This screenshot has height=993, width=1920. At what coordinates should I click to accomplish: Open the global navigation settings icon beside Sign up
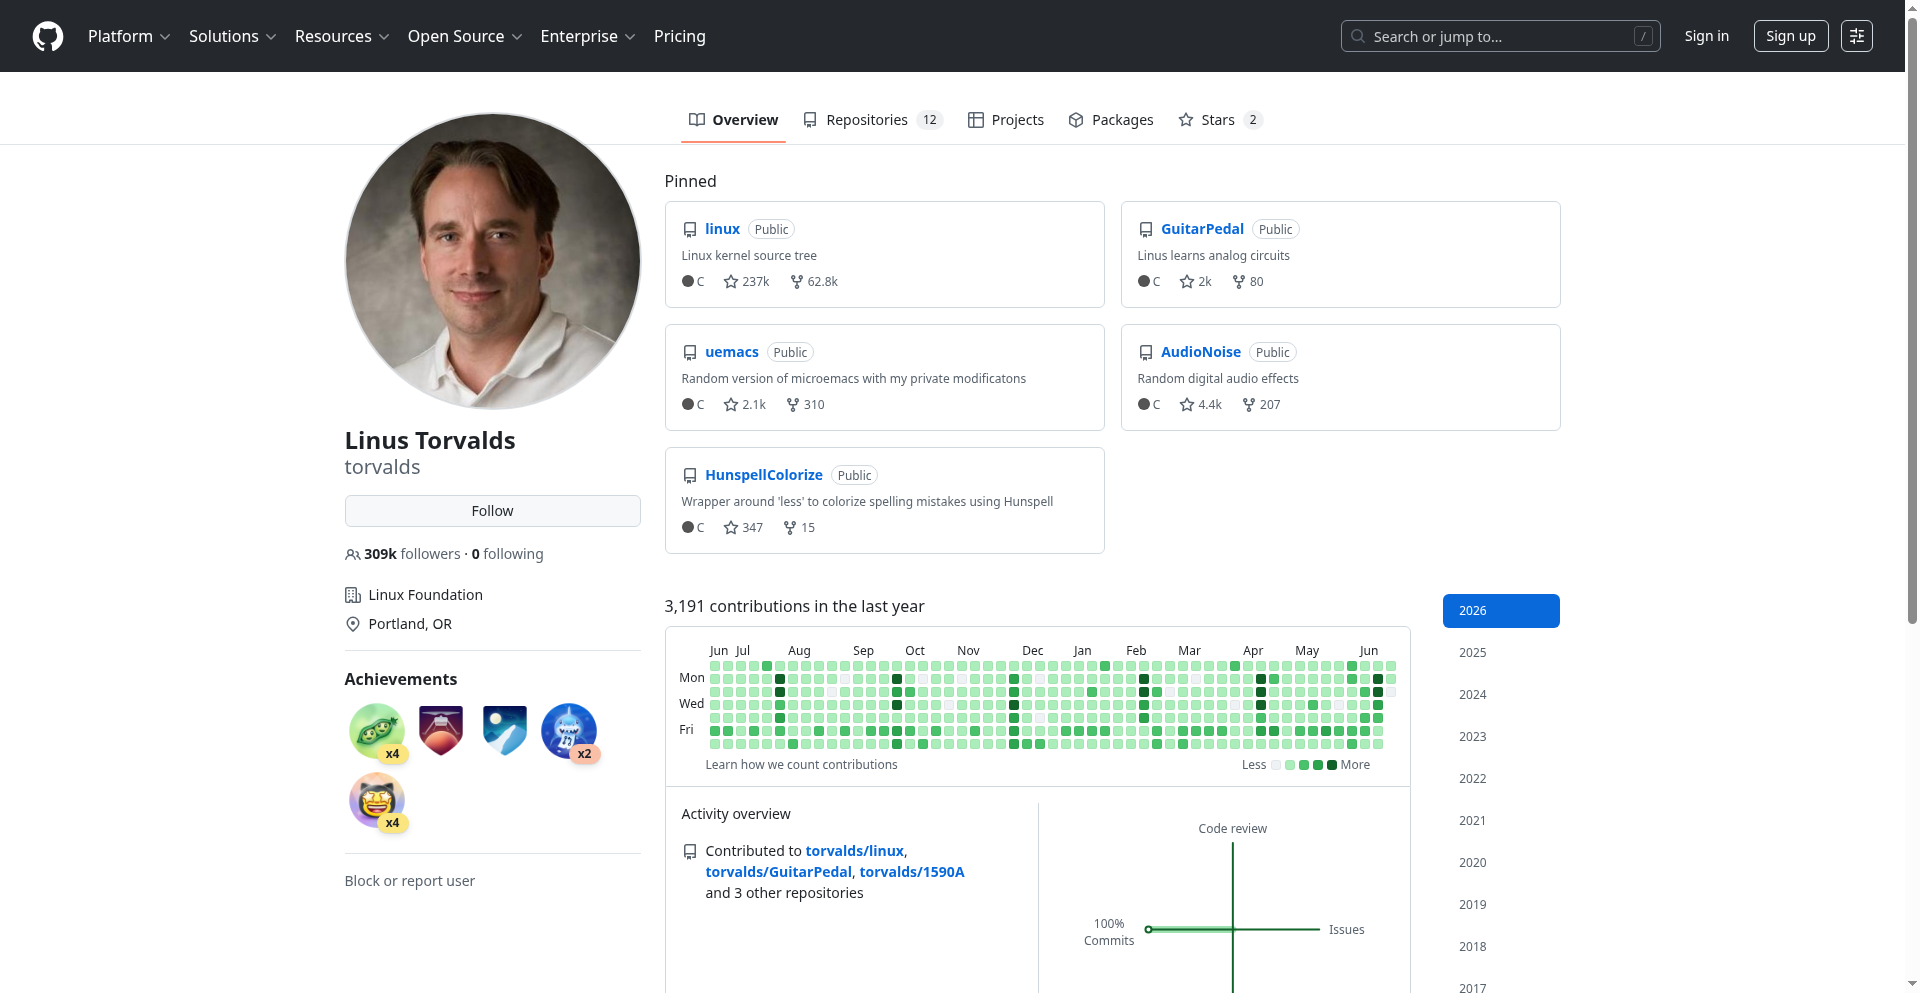click(1857, 36)
